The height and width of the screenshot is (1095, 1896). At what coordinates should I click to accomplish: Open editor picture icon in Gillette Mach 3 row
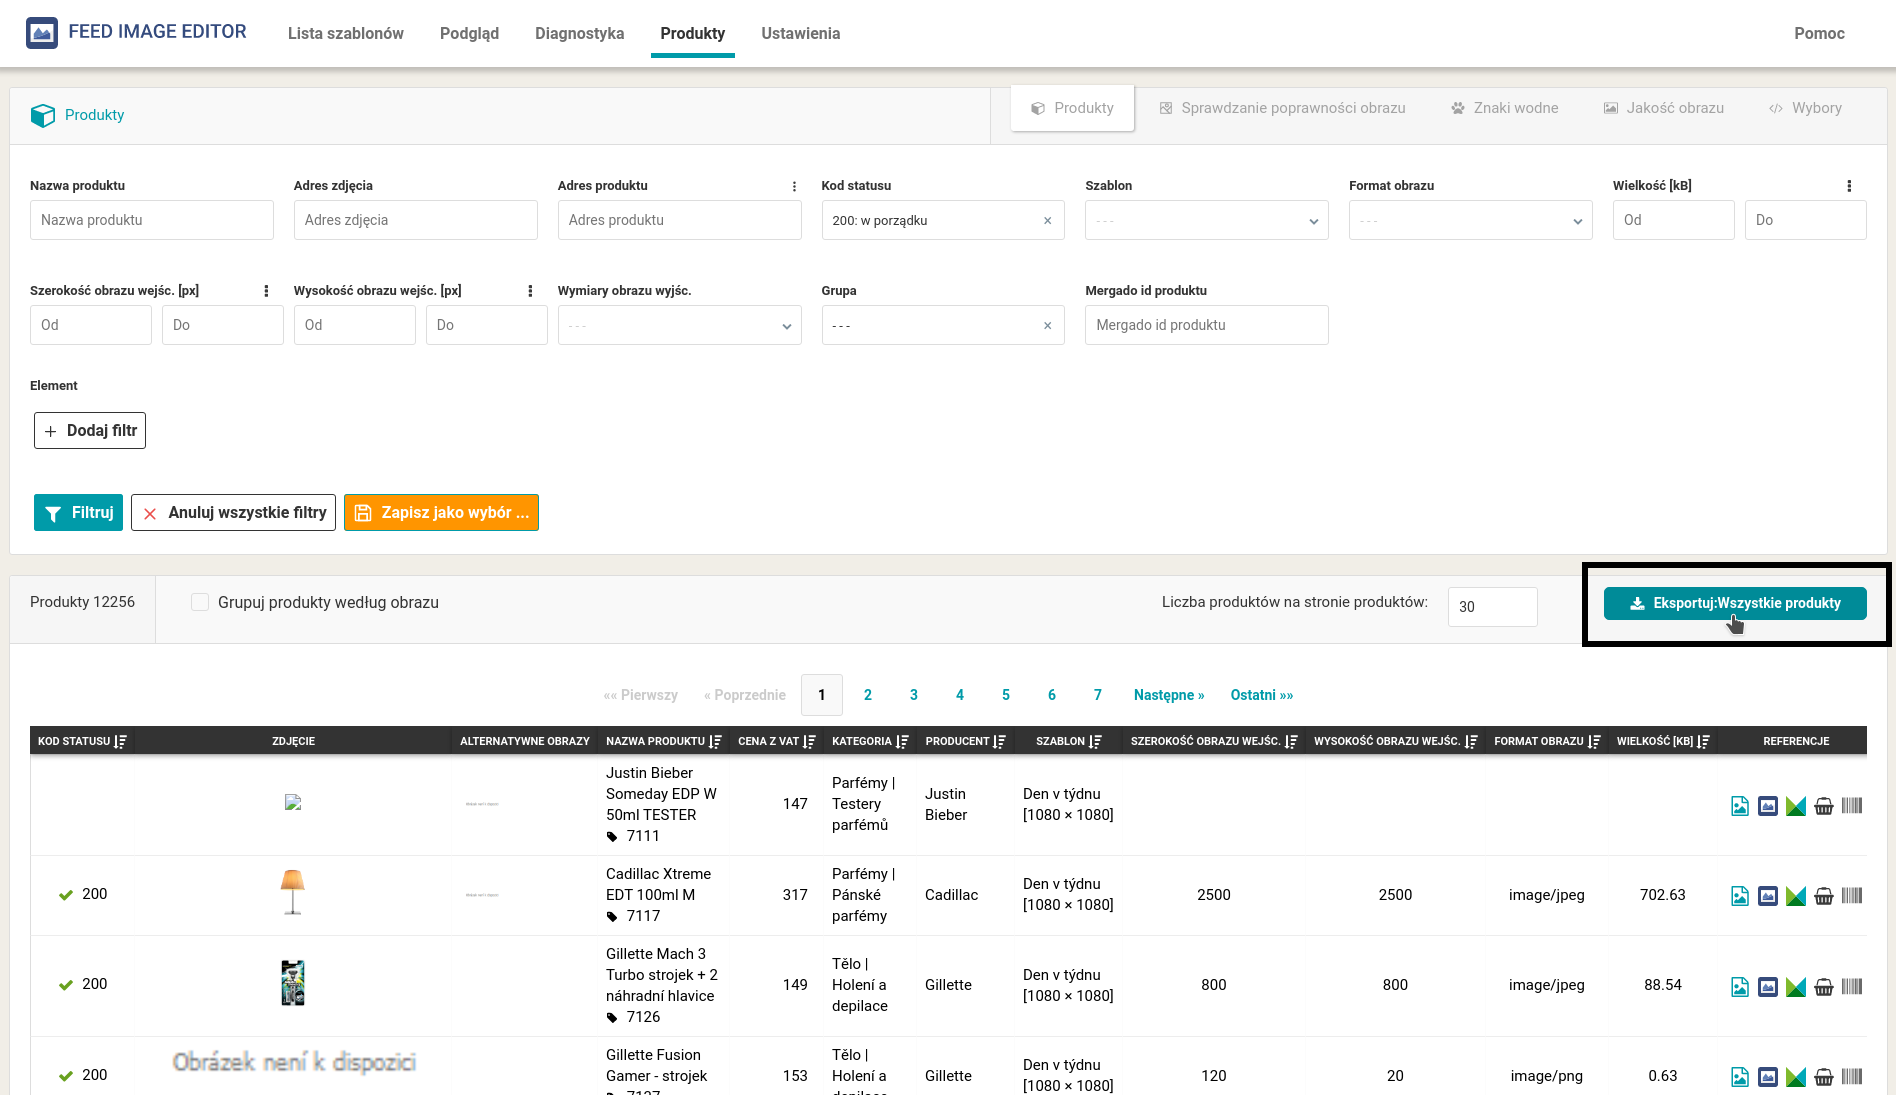1768,987
